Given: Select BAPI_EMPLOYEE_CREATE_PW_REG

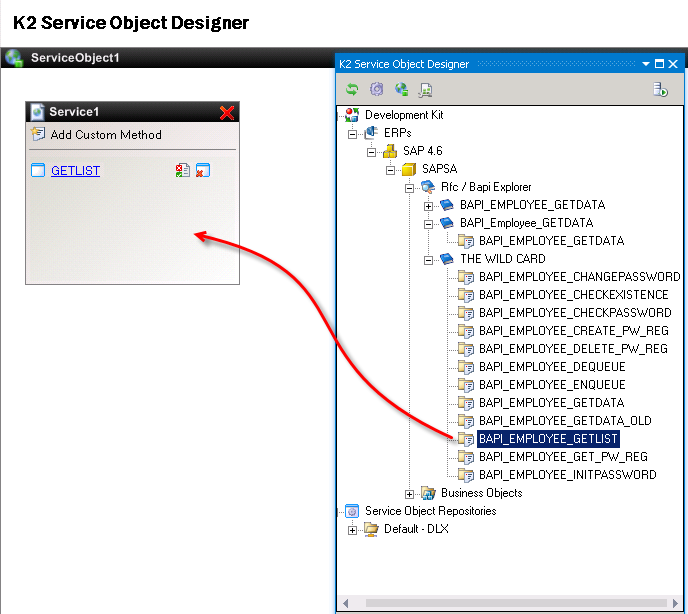Looking at the screenshot, I should point(574,331).
